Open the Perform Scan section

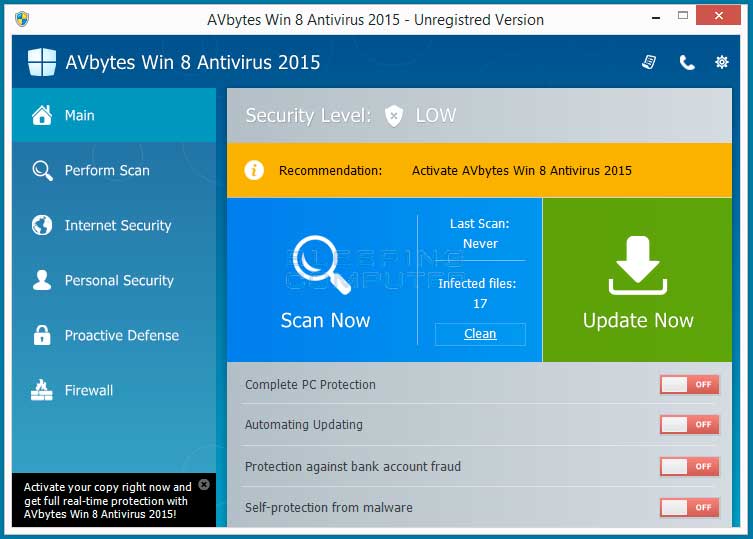[107, 171]
